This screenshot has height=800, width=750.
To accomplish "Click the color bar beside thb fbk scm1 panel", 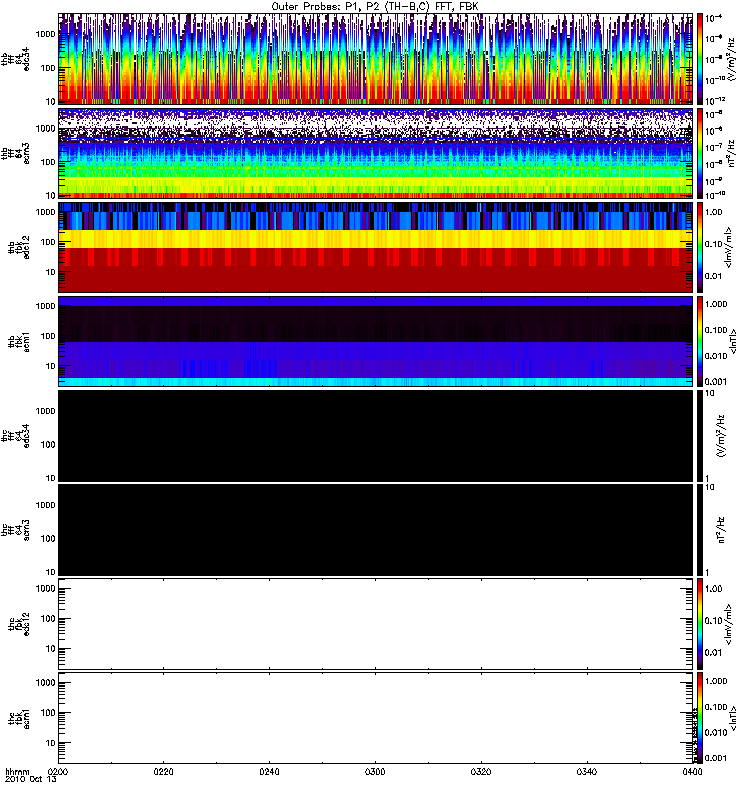I will click(700, 341).
